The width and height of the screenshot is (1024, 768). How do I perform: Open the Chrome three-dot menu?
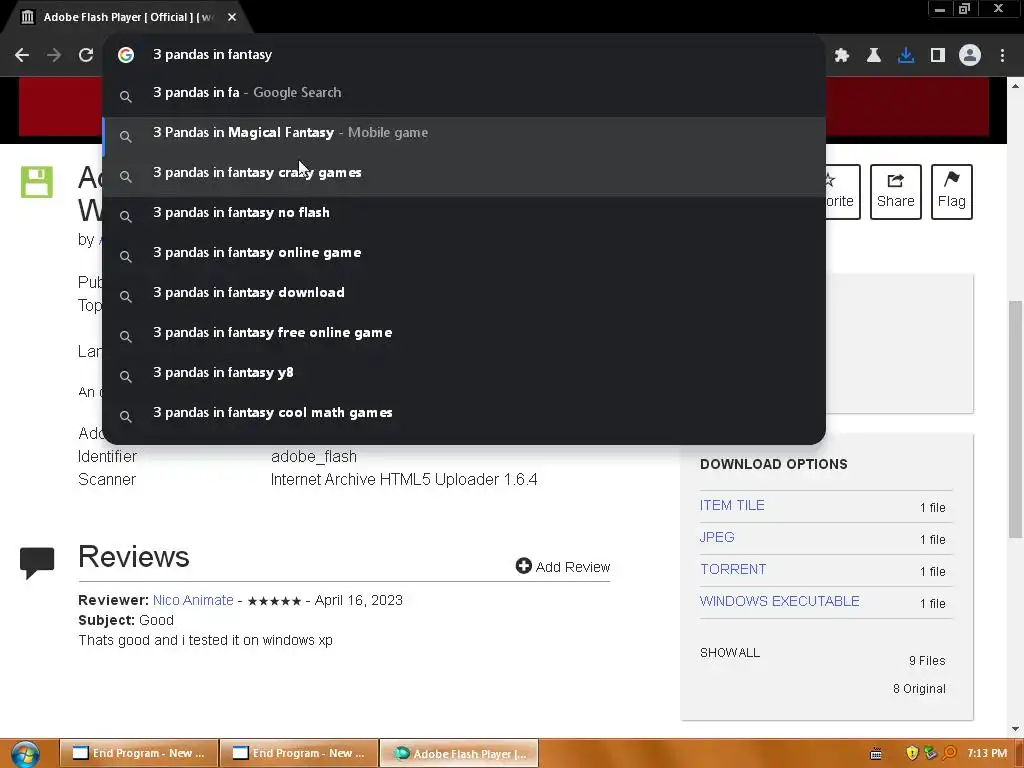tap(1002, 56)
